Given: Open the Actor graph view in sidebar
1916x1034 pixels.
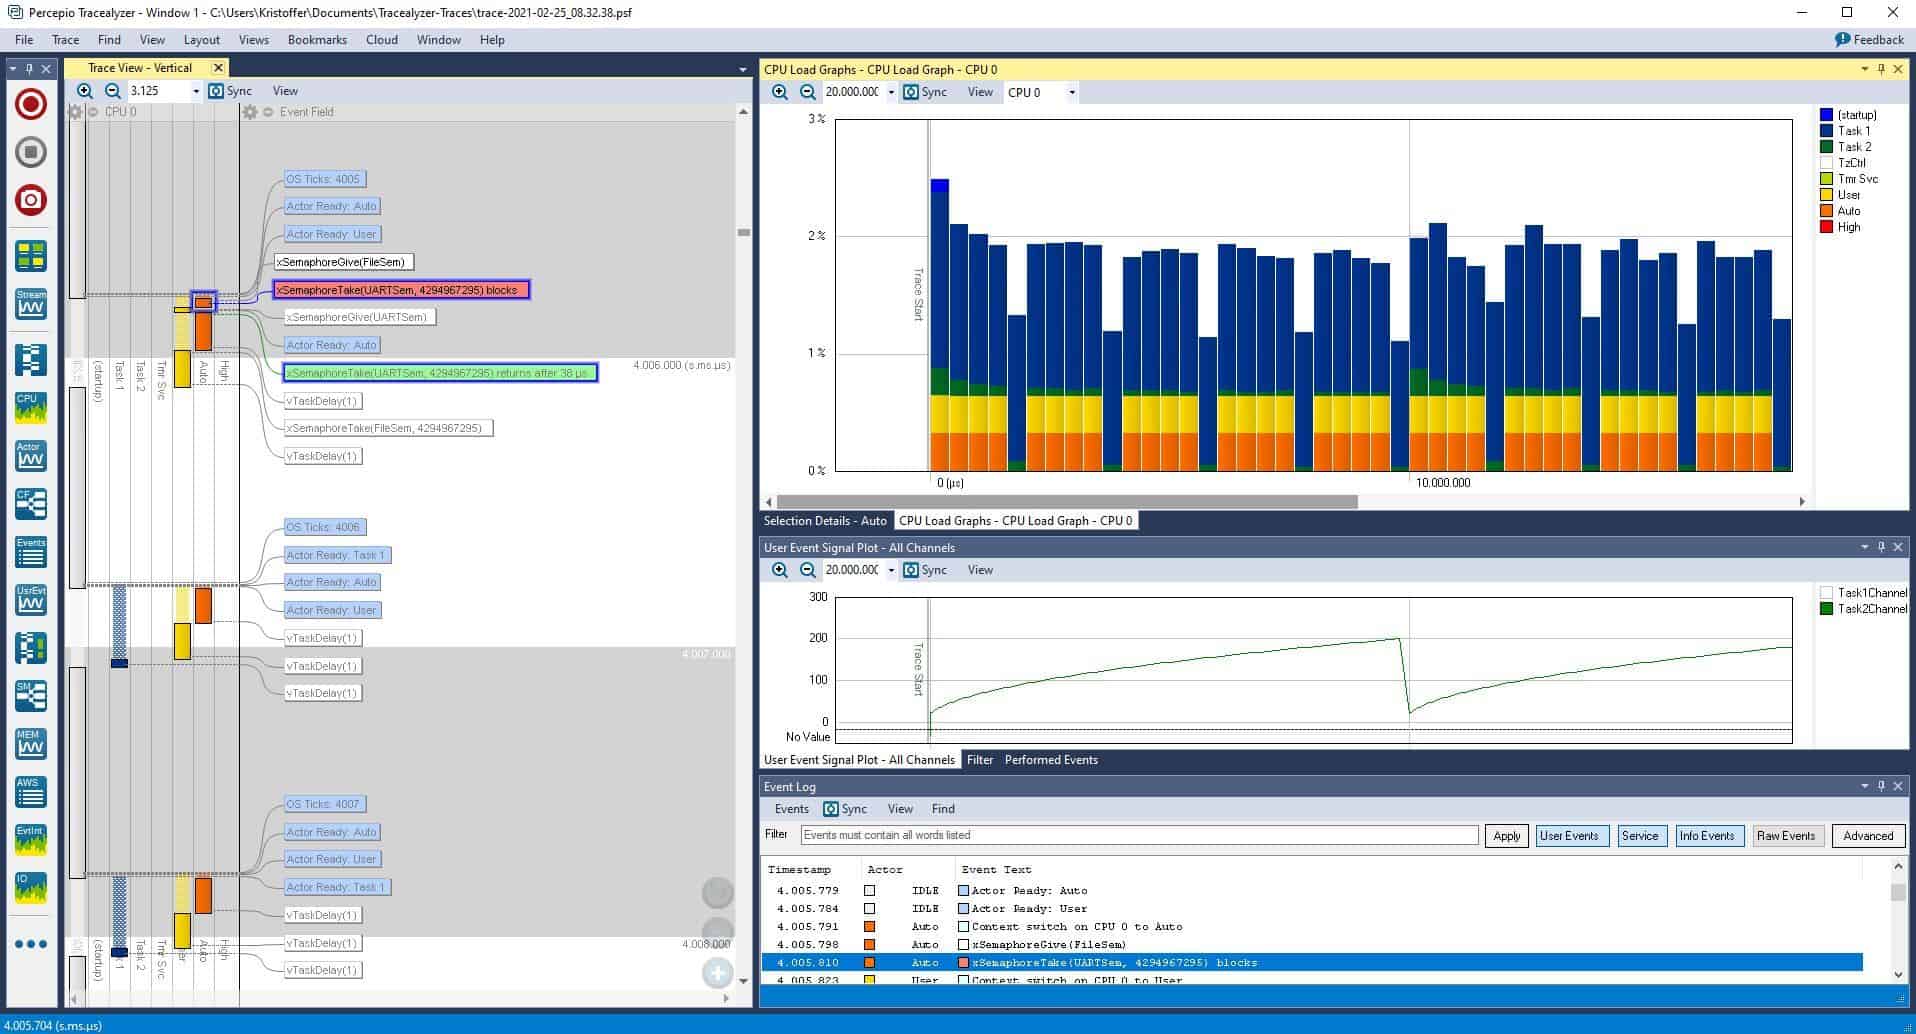Looking at the screenshot, I should [x=30, y=457].
